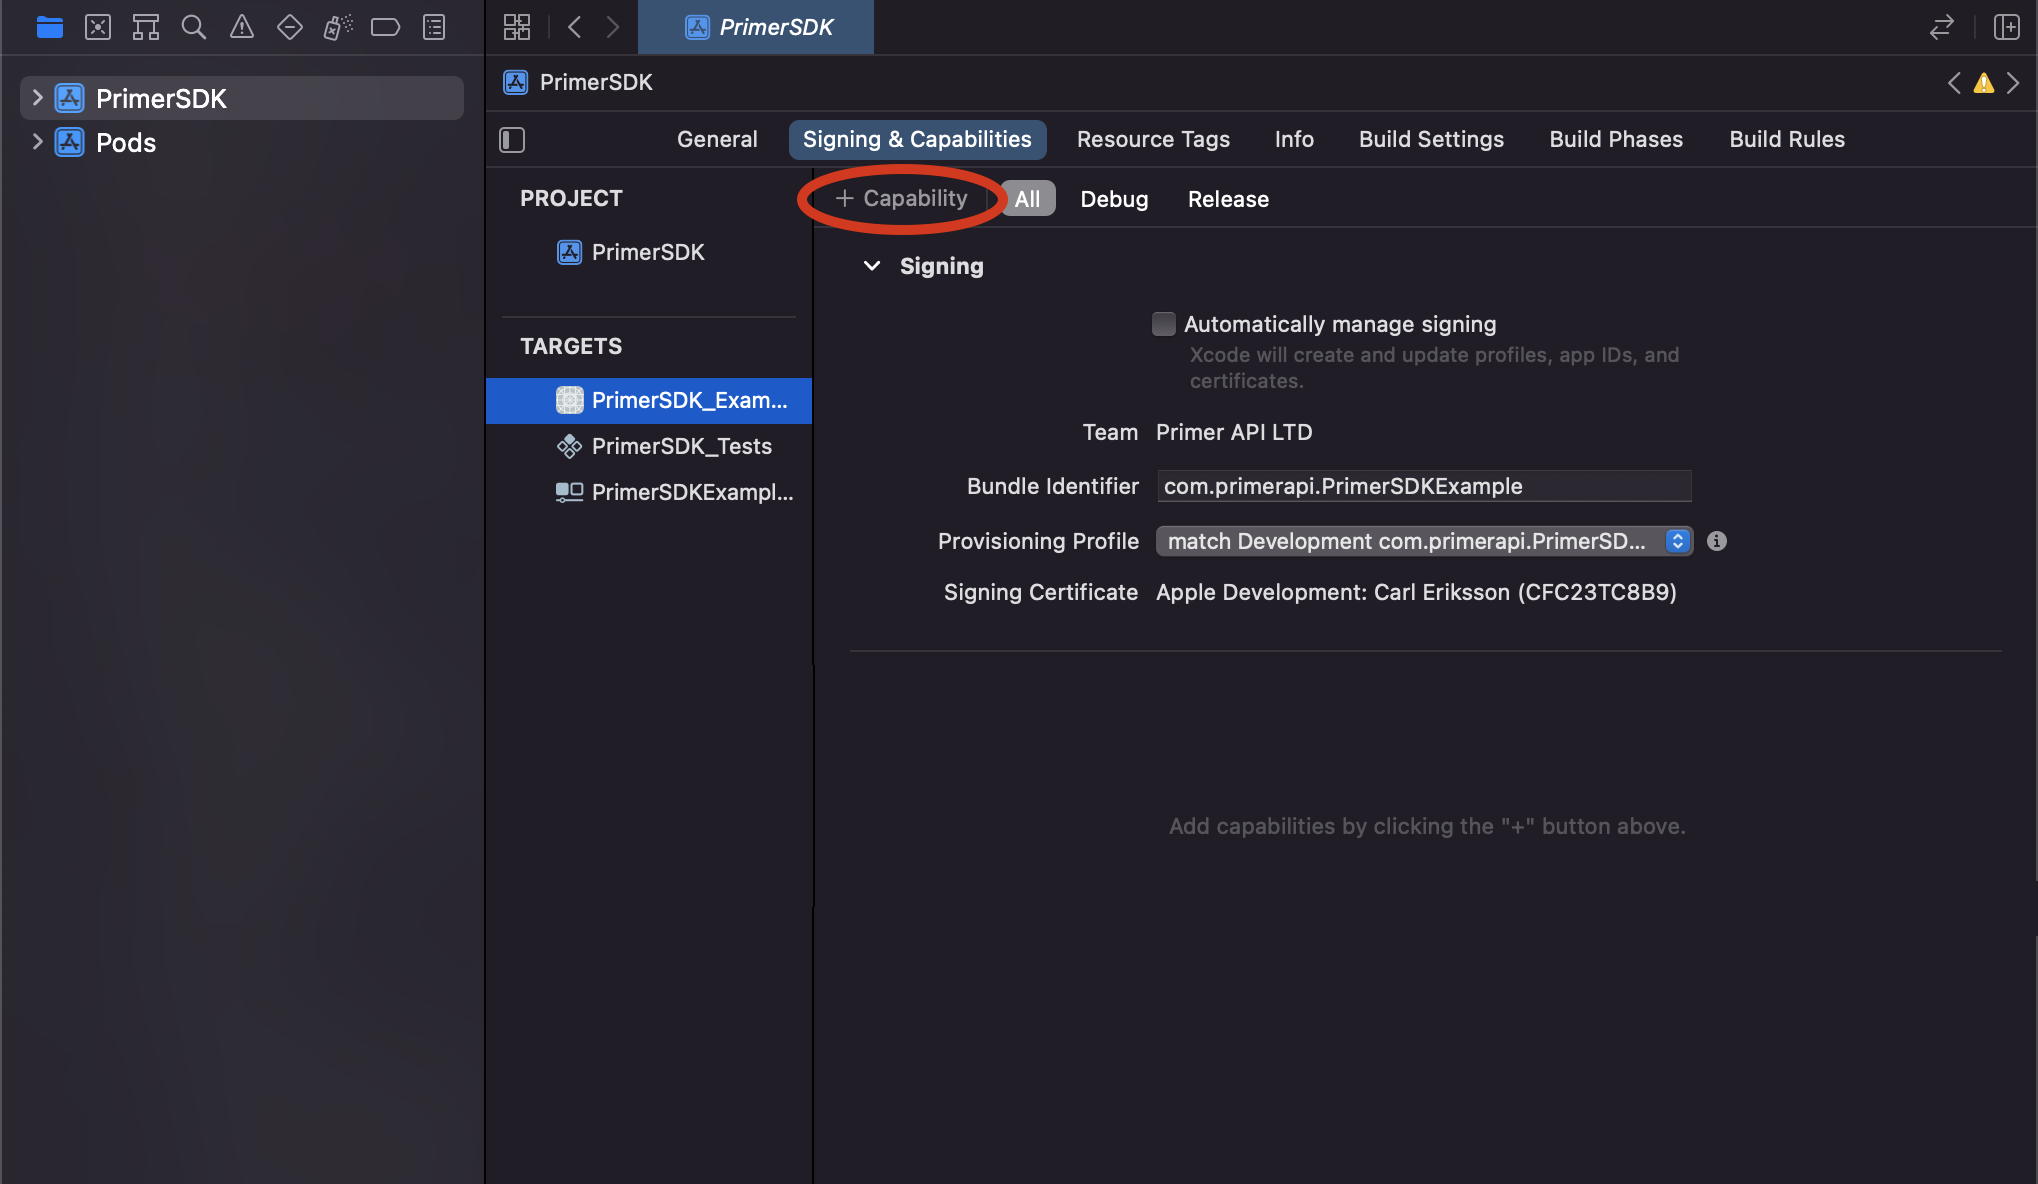
Task: Select the Debug configuration filter
Action: pos(1114,199)
